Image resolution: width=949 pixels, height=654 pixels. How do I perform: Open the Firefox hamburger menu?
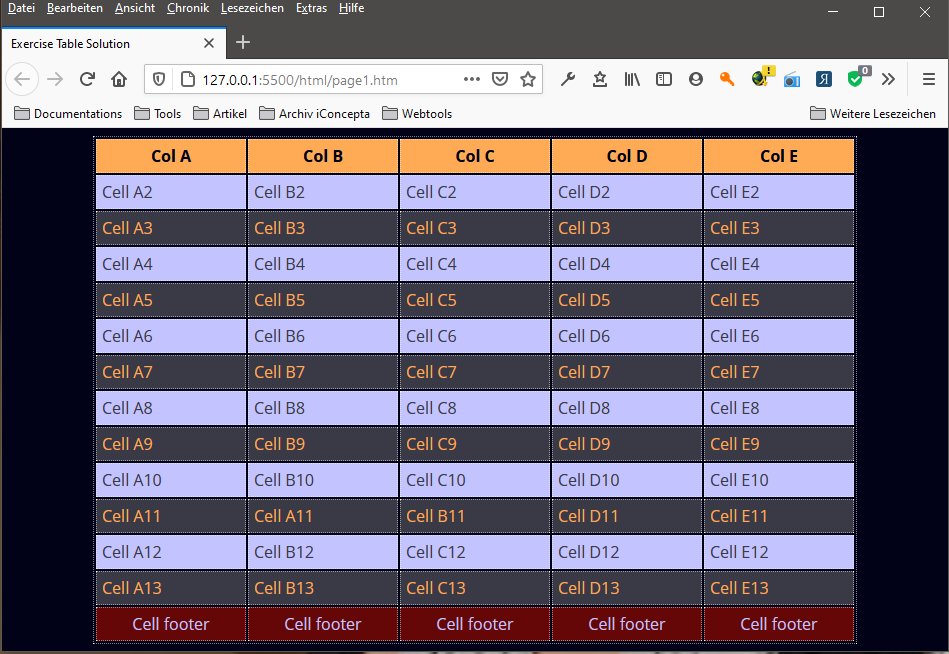click(928, 80)
